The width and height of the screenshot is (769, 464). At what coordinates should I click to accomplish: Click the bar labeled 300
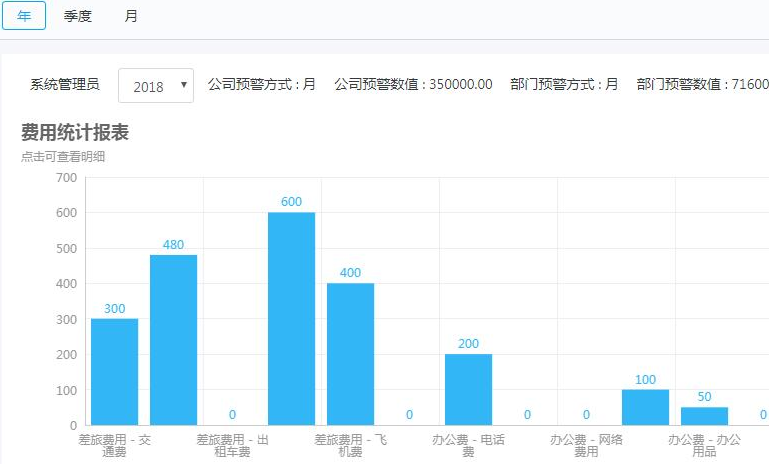(114, 372)
